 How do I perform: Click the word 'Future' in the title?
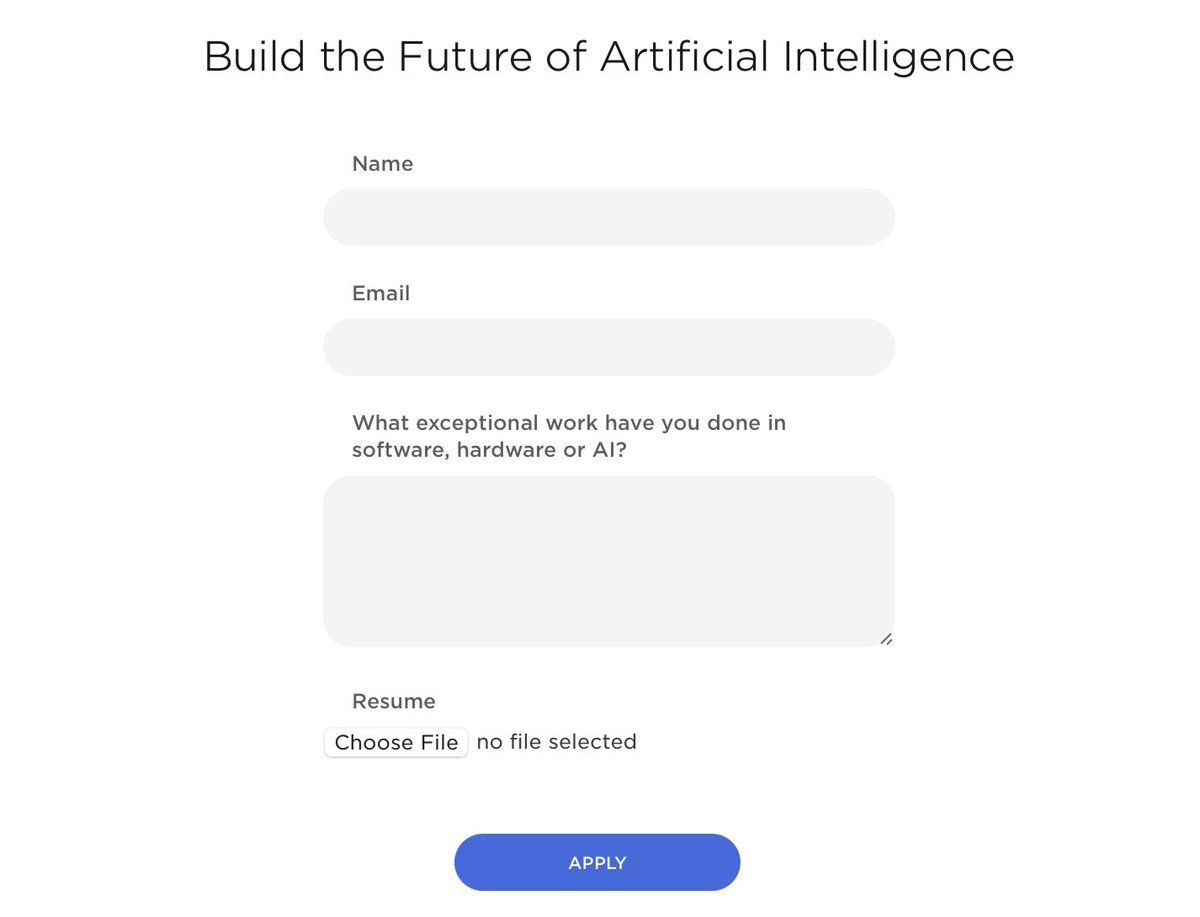point(465,56)
